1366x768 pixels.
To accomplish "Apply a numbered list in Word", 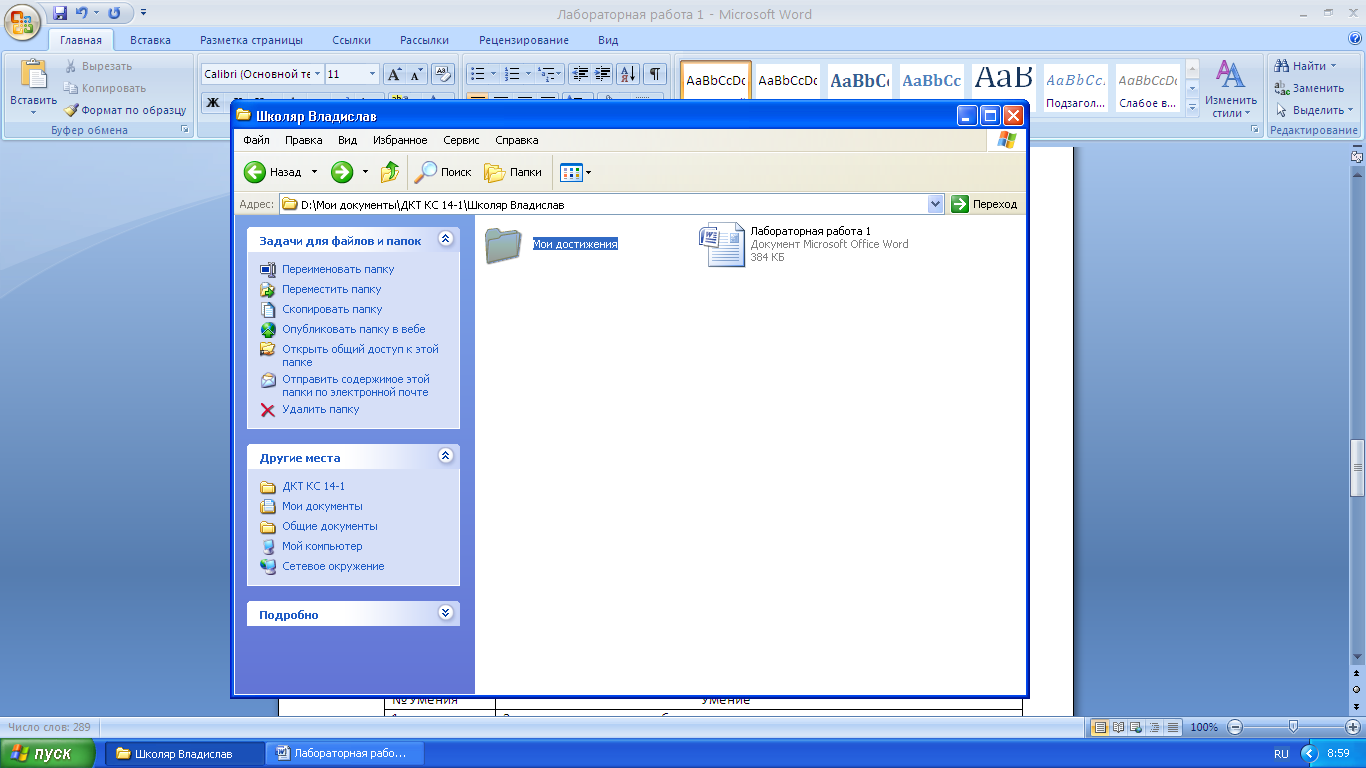I will click(512, 74).
